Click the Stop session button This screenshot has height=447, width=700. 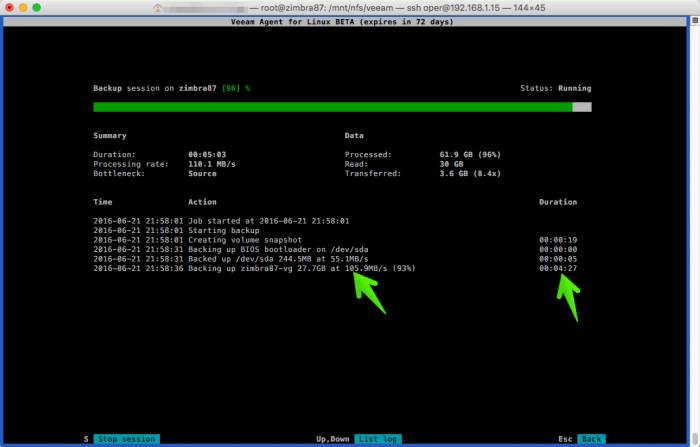(126, 439)
